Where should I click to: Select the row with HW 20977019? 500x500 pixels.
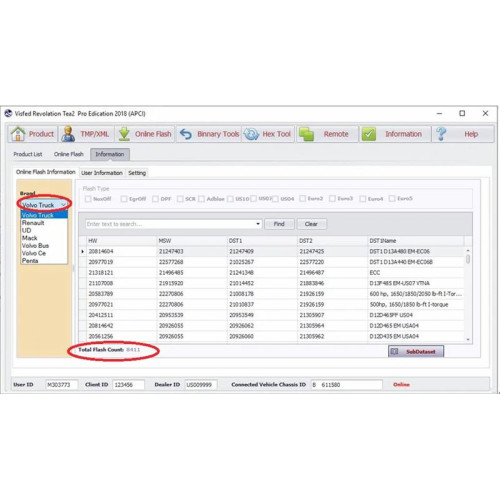tap(272, 262)
